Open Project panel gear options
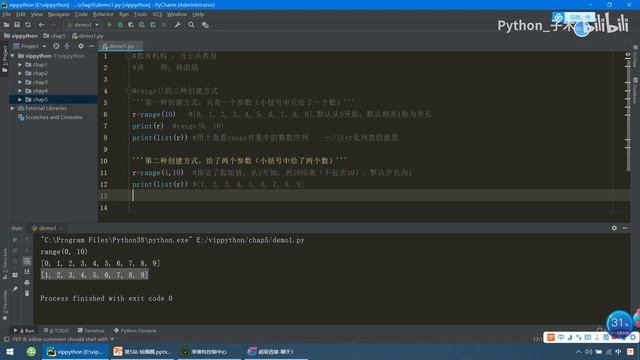The width and height of the screenshot is (640, 360). click(81, 46)
